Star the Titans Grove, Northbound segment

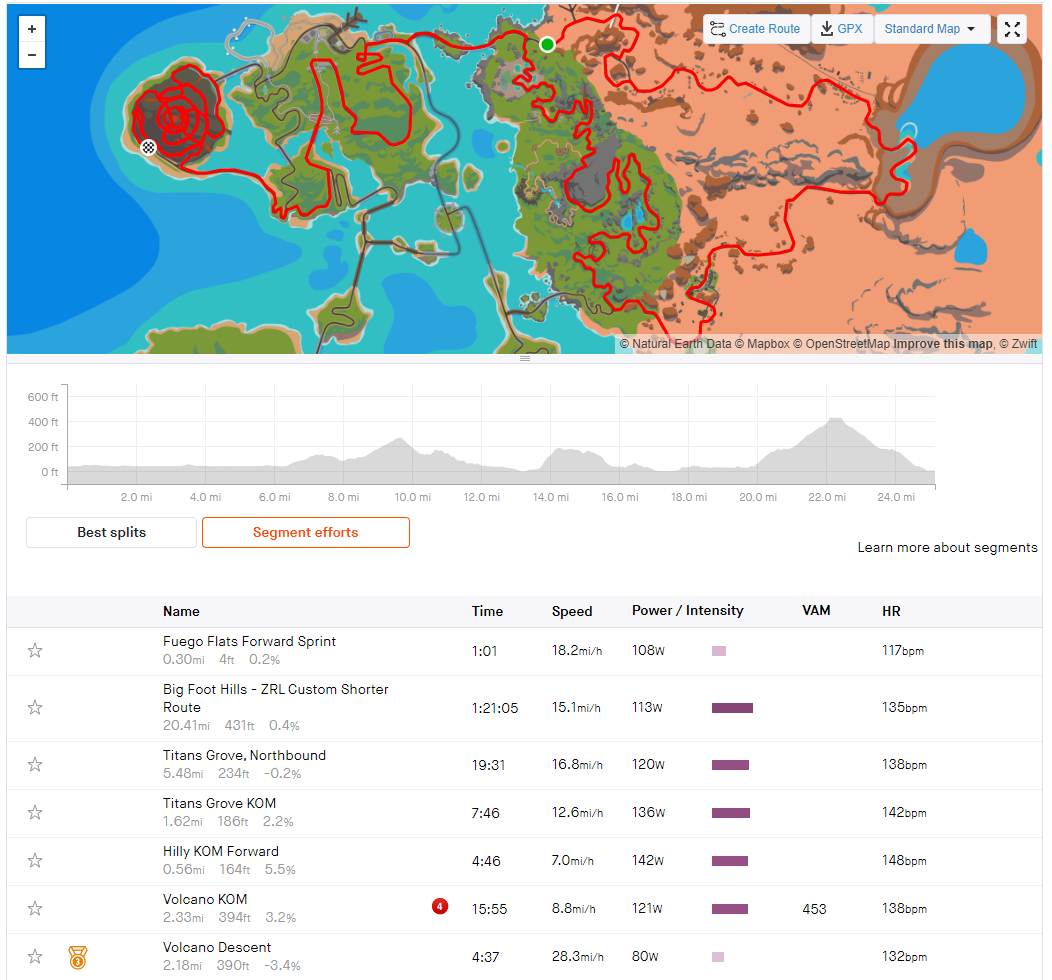pos(35,764)
